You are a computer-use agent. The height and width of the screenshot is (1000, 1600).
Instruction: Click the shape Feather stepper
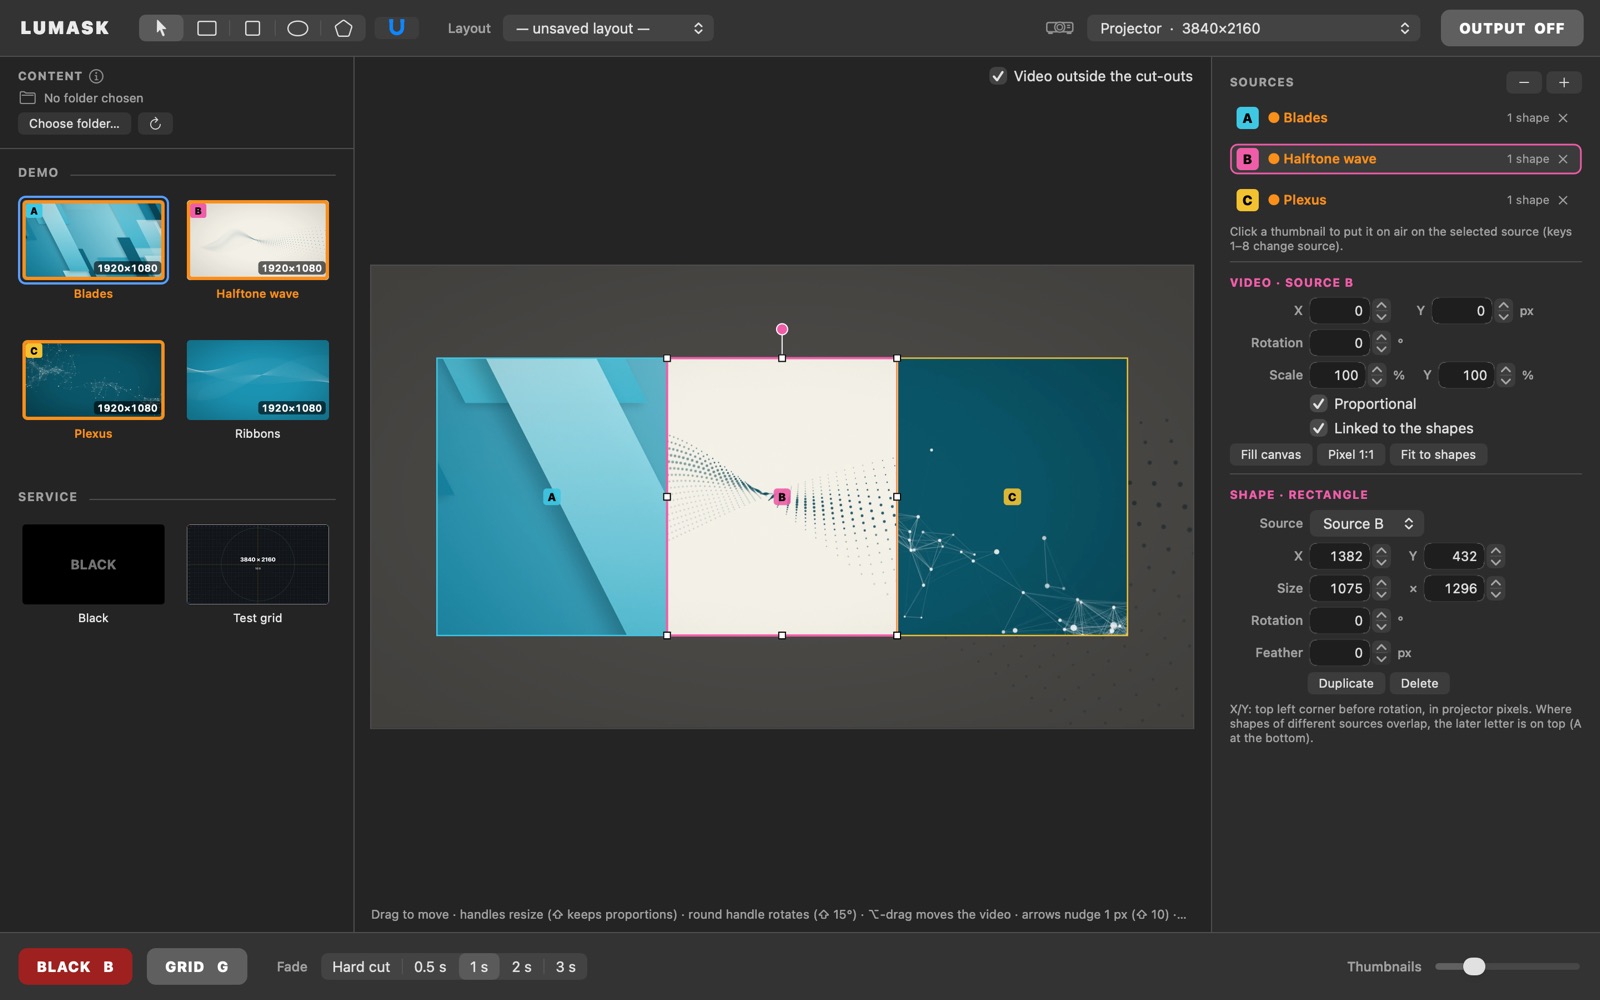coord(1381,653)
